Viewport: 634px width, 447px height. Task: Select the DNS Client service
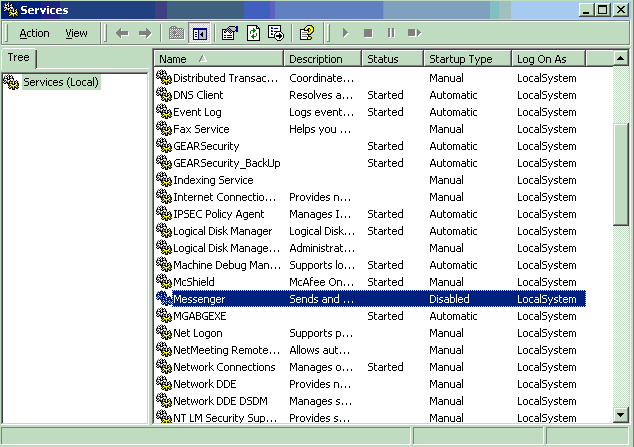198,95
